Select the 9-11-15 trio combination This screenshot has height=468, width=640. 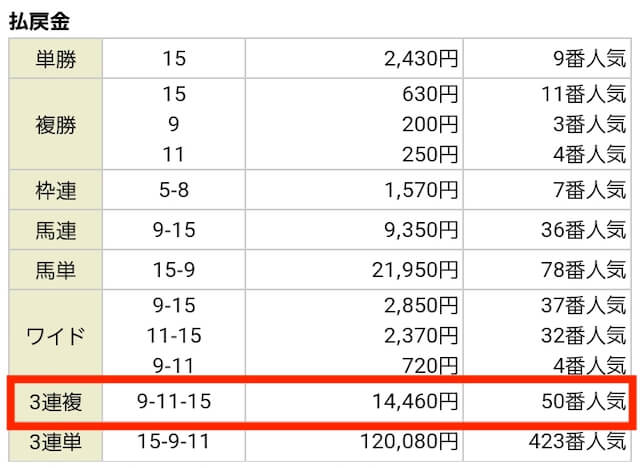174,401
